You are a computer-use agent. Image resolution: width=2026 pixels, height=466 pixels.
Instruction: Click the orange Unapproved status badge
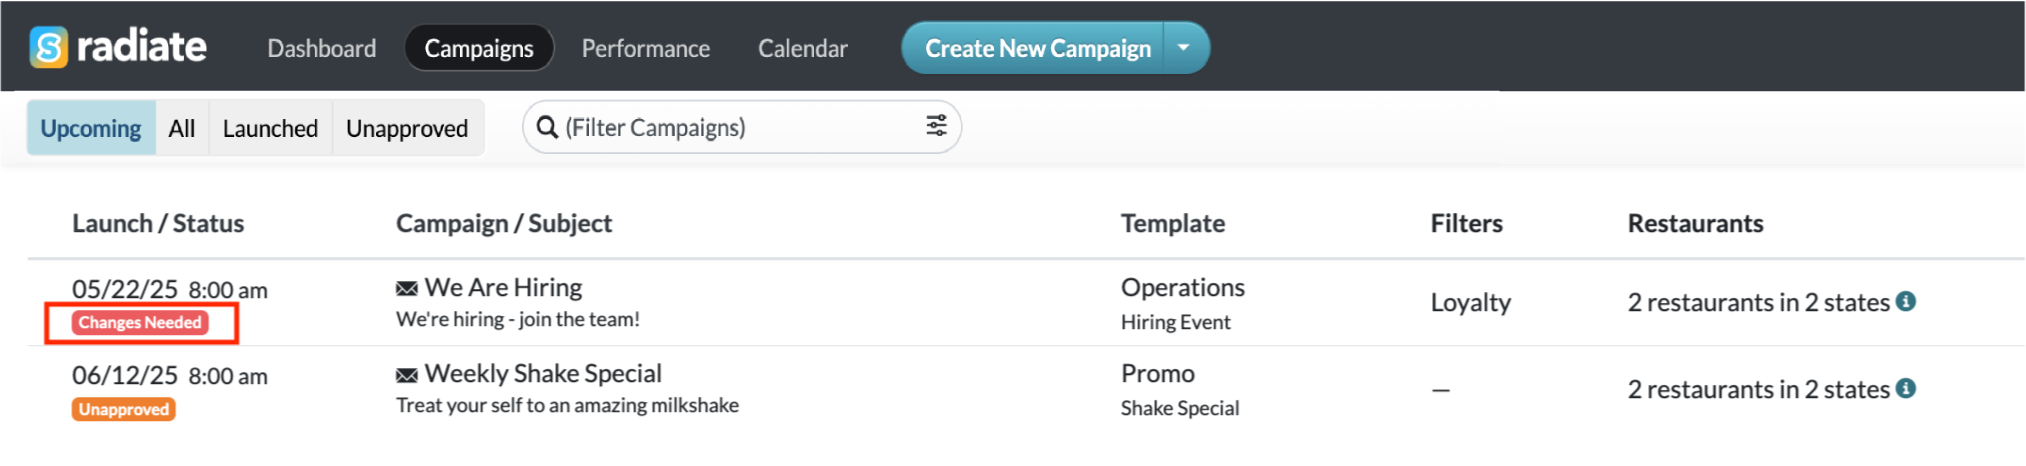(124, 409)
